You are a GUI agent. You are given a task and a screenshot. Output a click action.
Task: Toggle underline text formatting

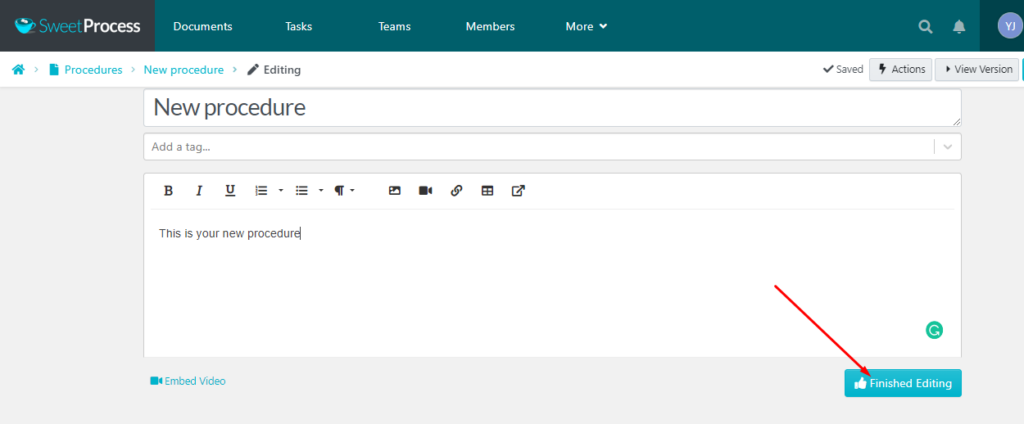[x=230, y=191]
